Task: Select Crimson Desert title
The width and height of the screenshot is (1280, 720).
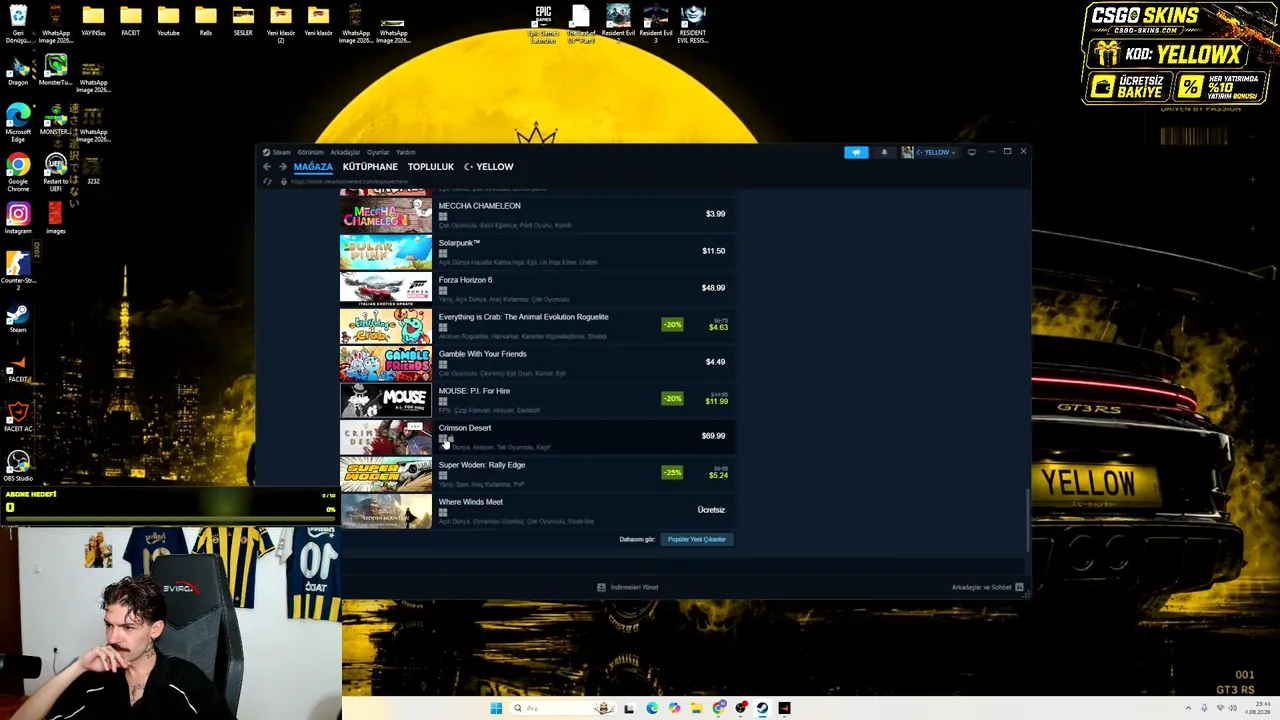Action: [465, 428]
